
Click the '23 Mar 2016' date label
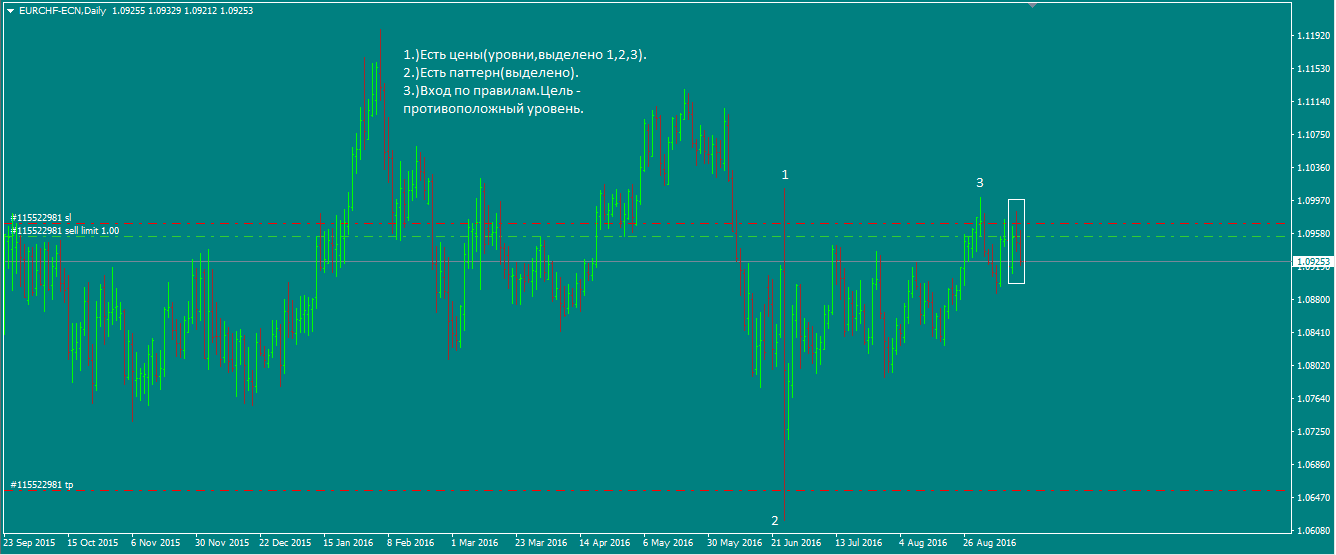coord(540,543)
